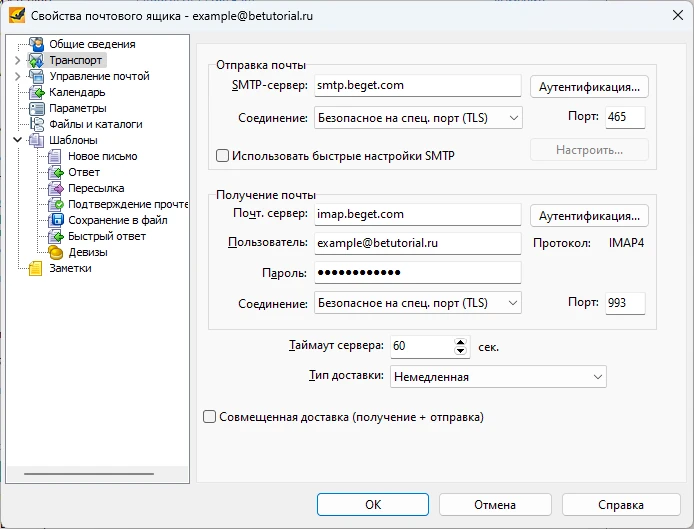Collapse the Шаблоны tree node

18,140
